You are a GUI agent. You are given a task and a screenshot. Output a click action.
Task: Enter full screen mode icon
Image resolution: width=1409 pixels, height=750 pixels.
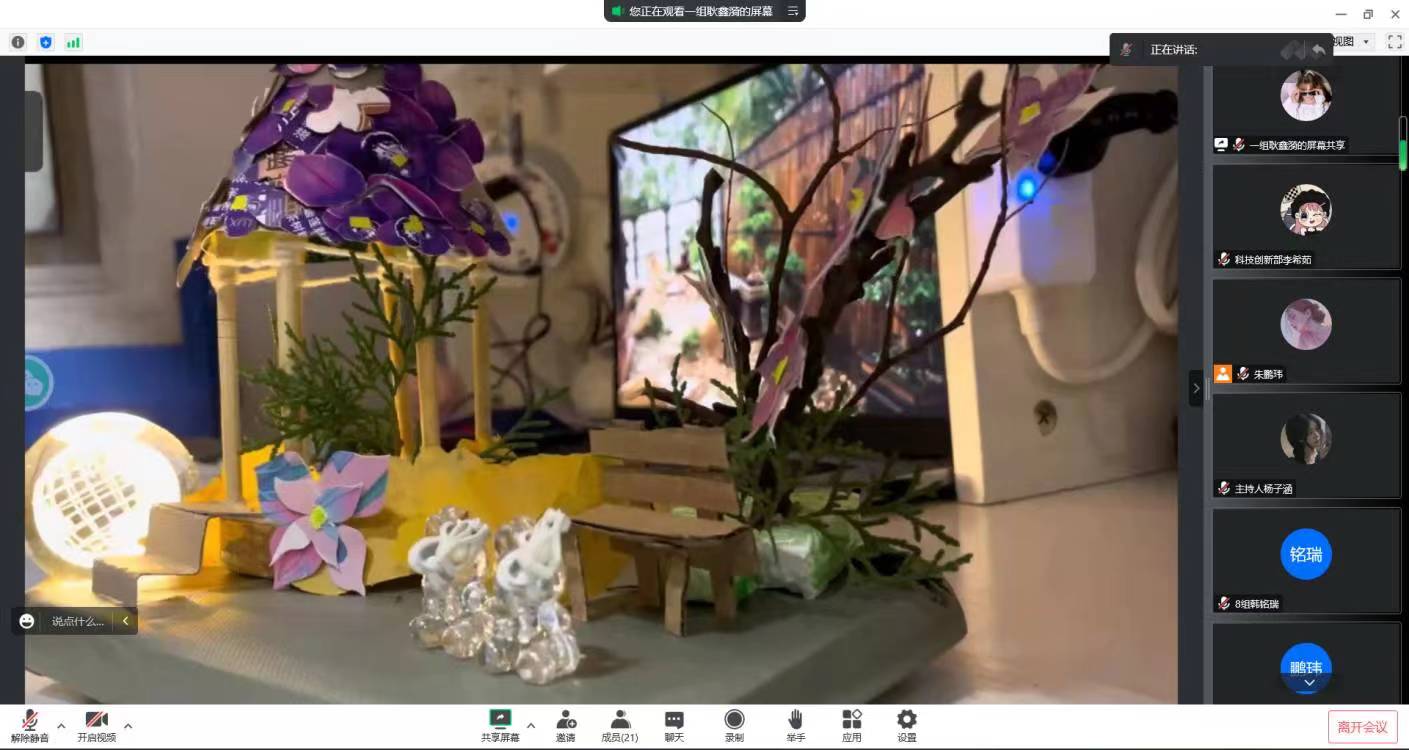tap(1394, 42)
